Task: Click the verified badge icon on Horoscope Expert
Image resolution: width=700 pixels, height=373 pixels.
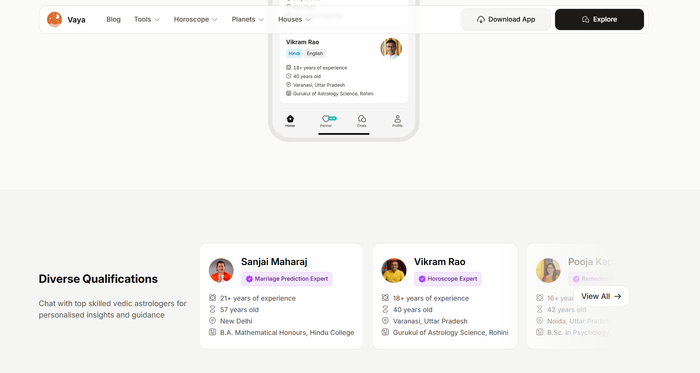Action: [x=422, y=279]
